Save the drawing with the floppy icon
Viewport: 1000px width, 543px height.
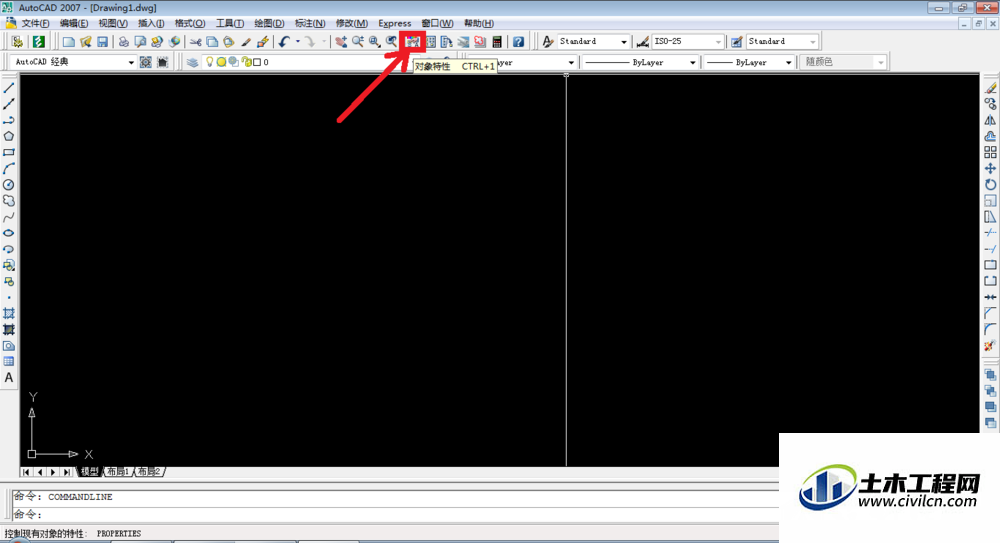[x=102, y=41]
